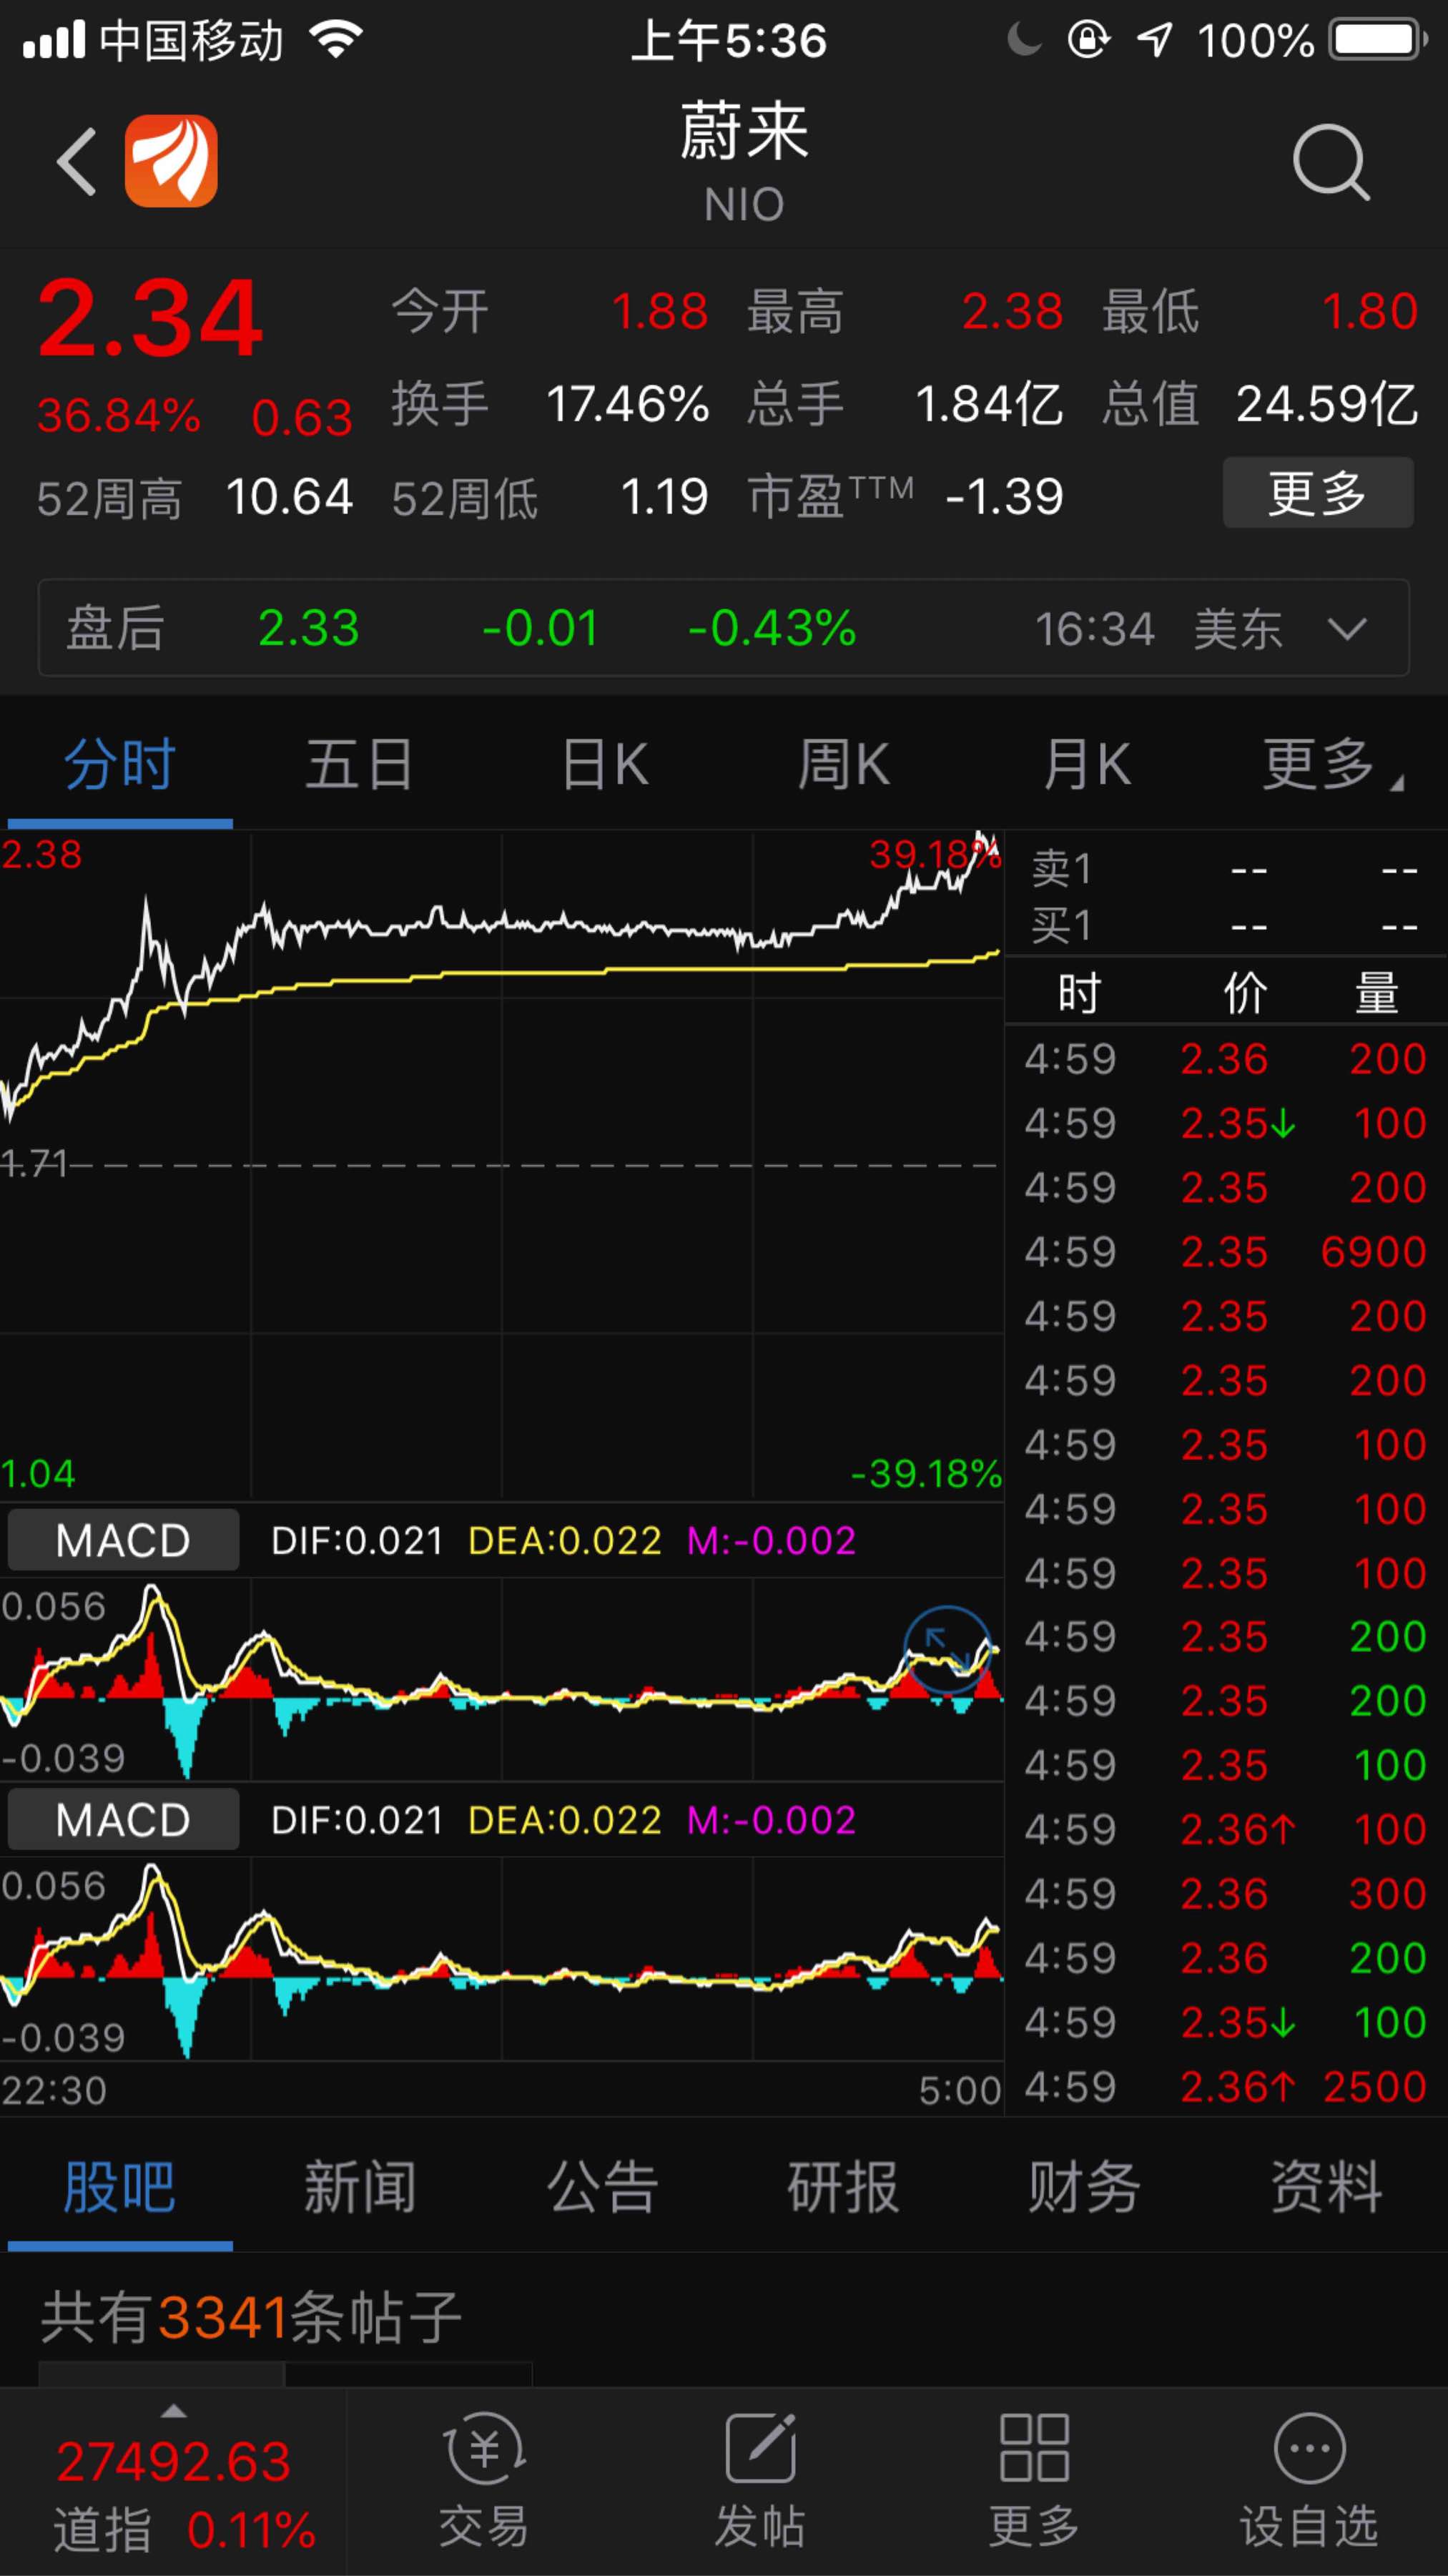Tap the 发帖 post icon

pos(760,2481)
